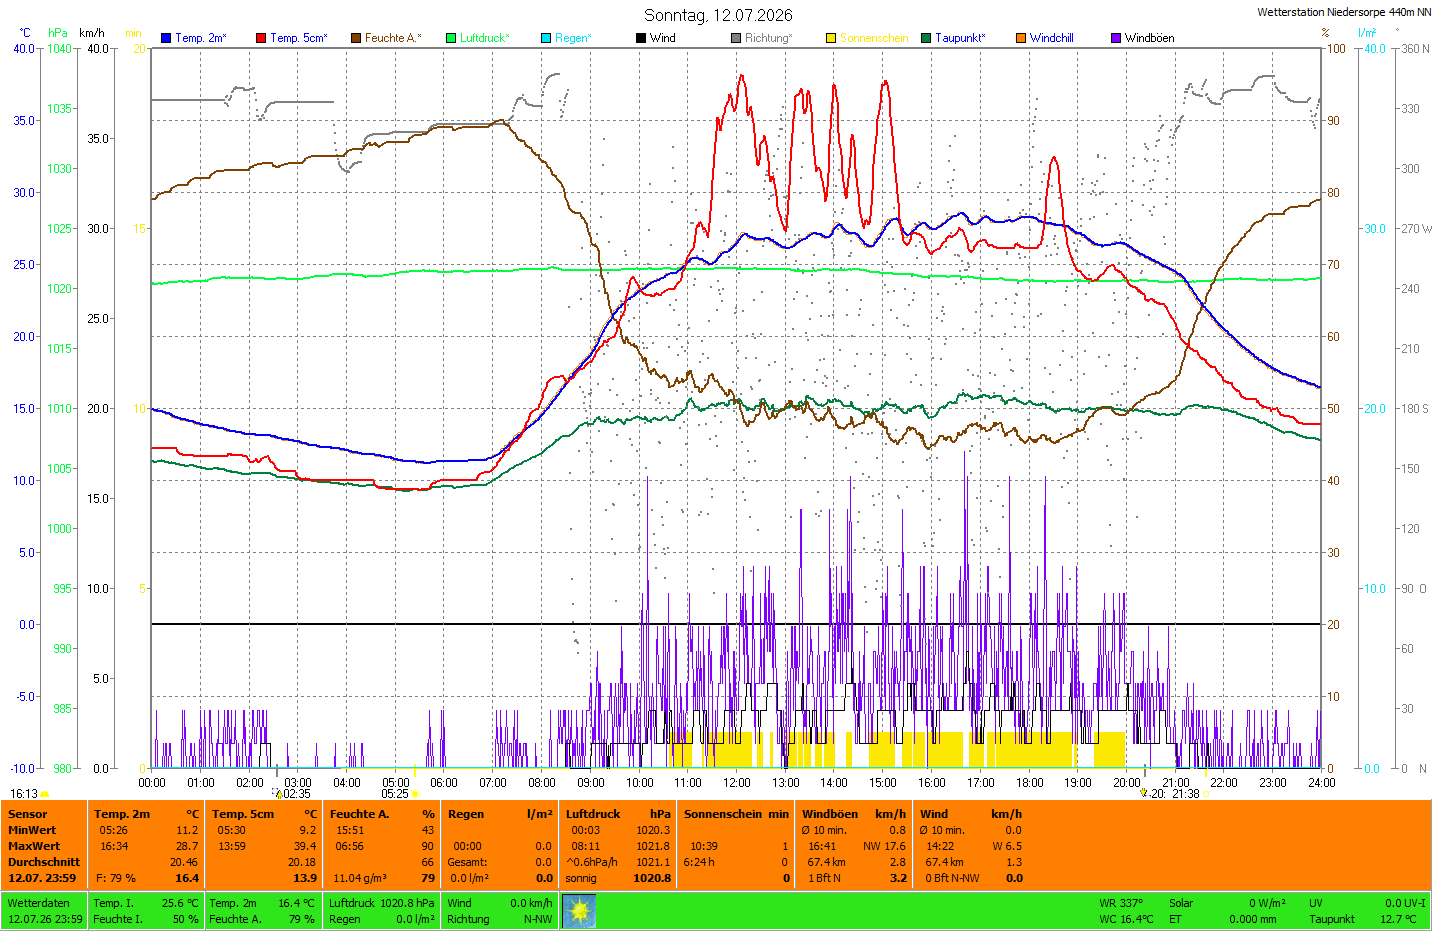Click the brown Feuchte A. legend square

click(x=356, y=38)
